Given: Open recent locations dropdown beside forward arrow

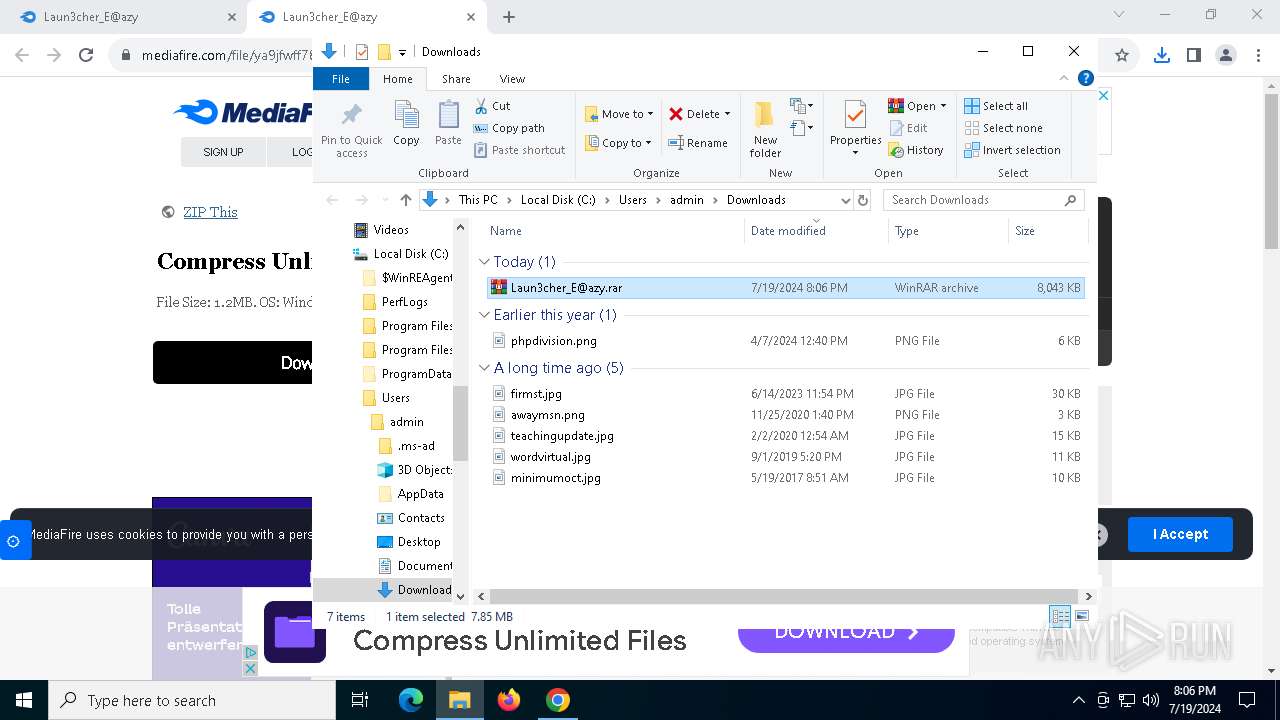Looking at the screenshot, I should (x=383, y=200).
